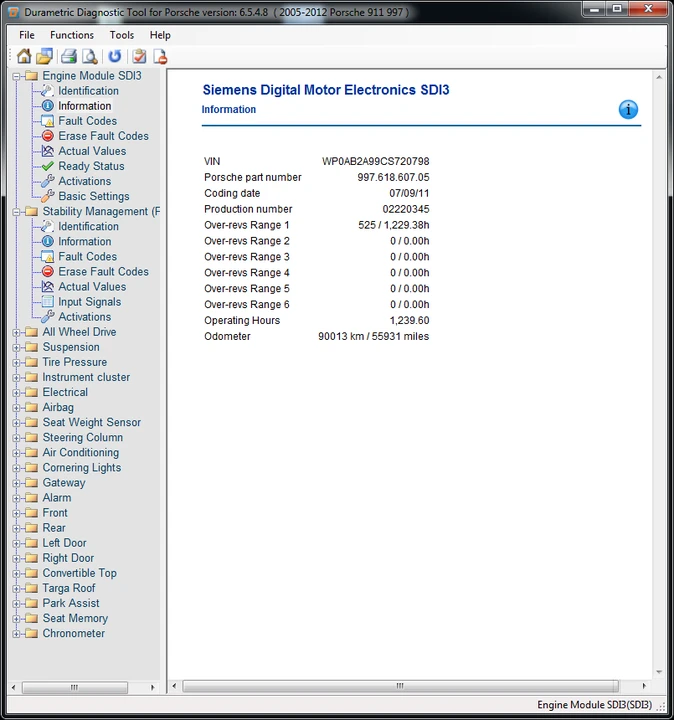Click the Durametric app icon in title bar

click(x=14, y=12)
